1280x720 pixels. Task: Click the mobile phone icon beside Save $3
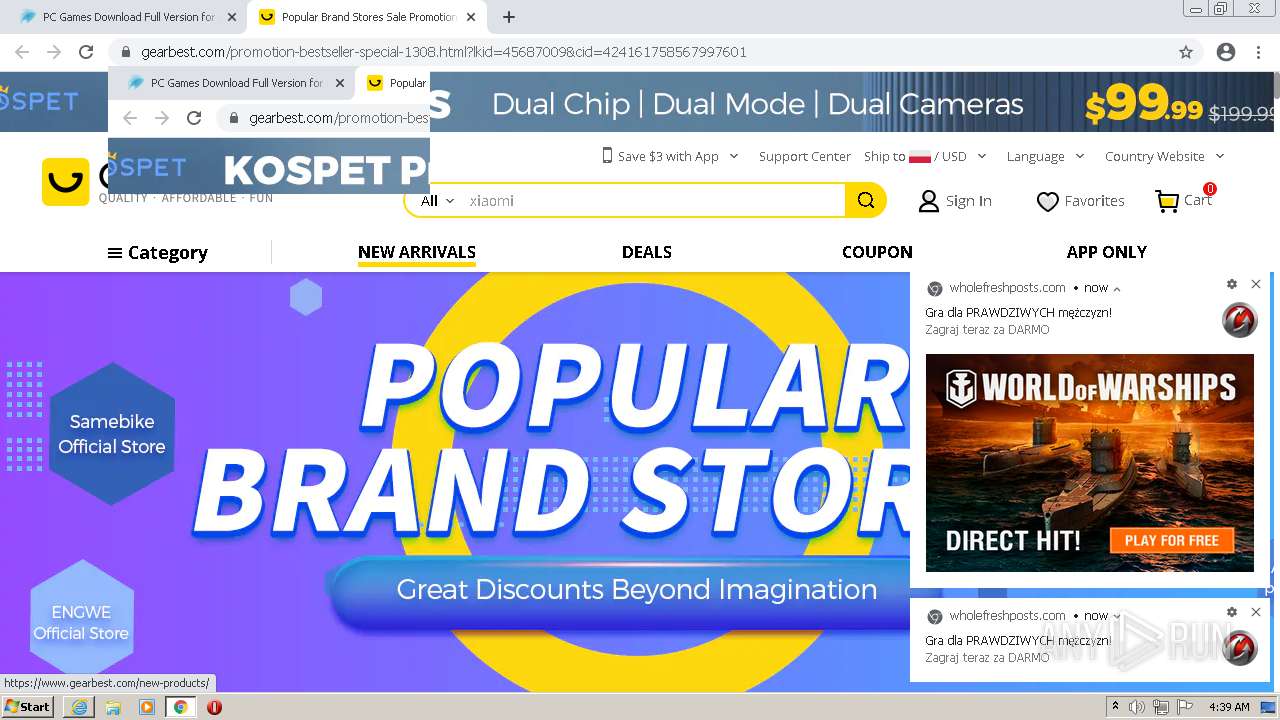[607, 155]
